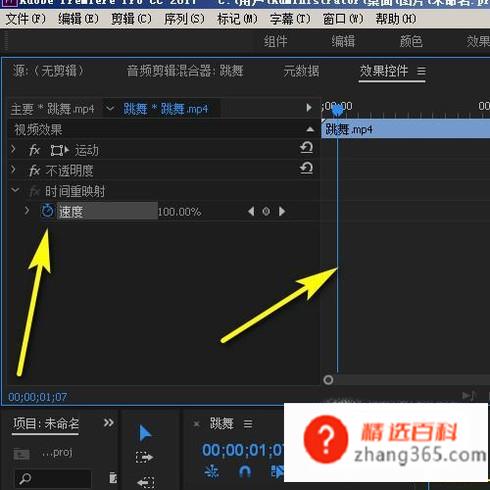
Task: Click the play audio loop icon
Action: (469, 396)
